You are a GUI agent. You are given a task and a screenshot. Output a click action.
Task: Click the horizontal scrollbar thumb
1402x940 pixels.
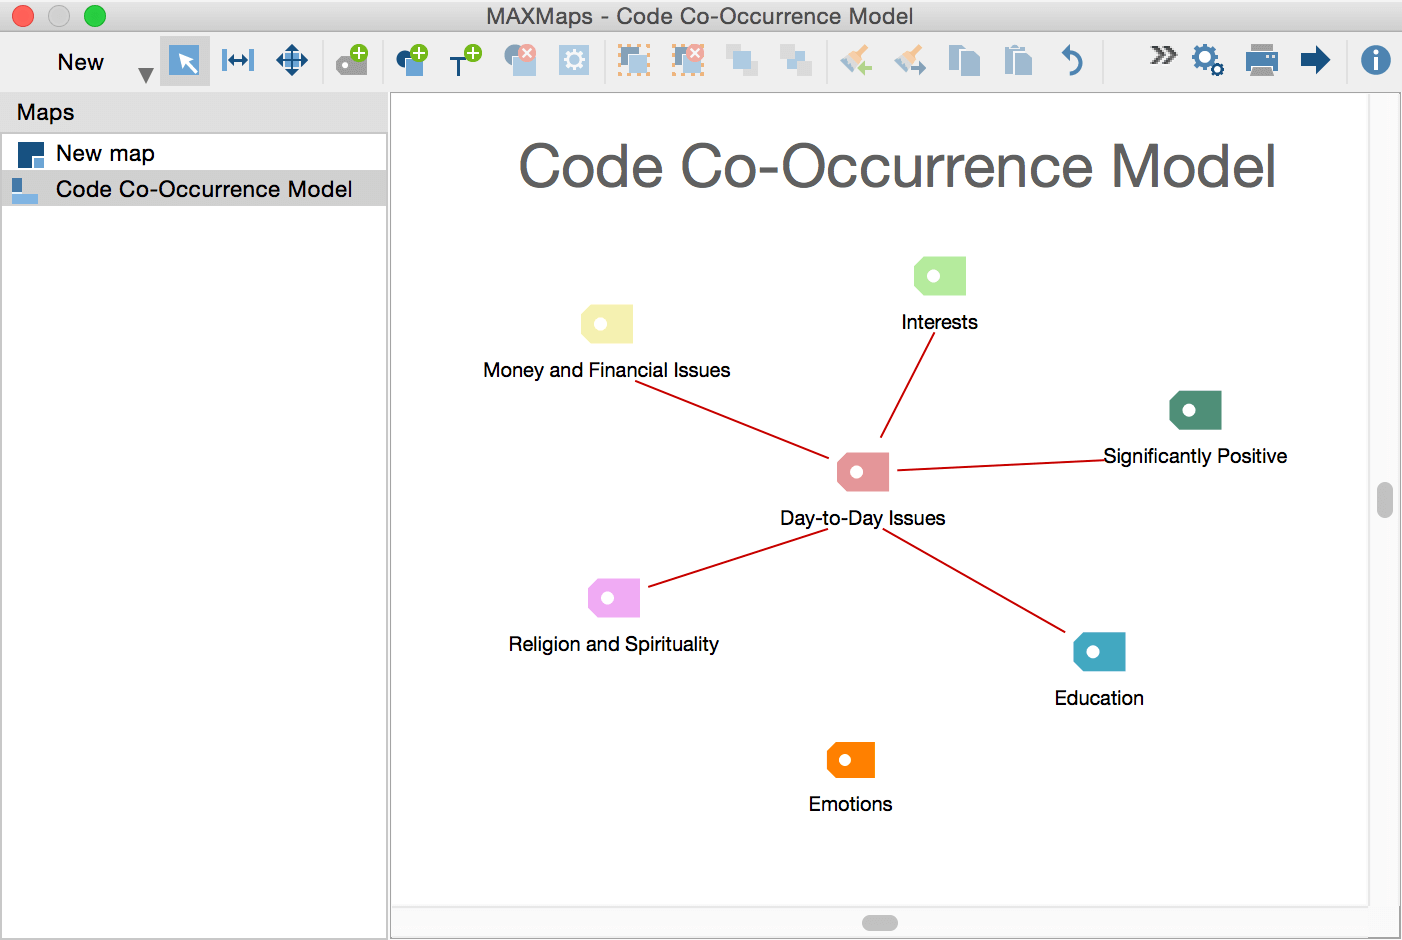pos(880,923)
